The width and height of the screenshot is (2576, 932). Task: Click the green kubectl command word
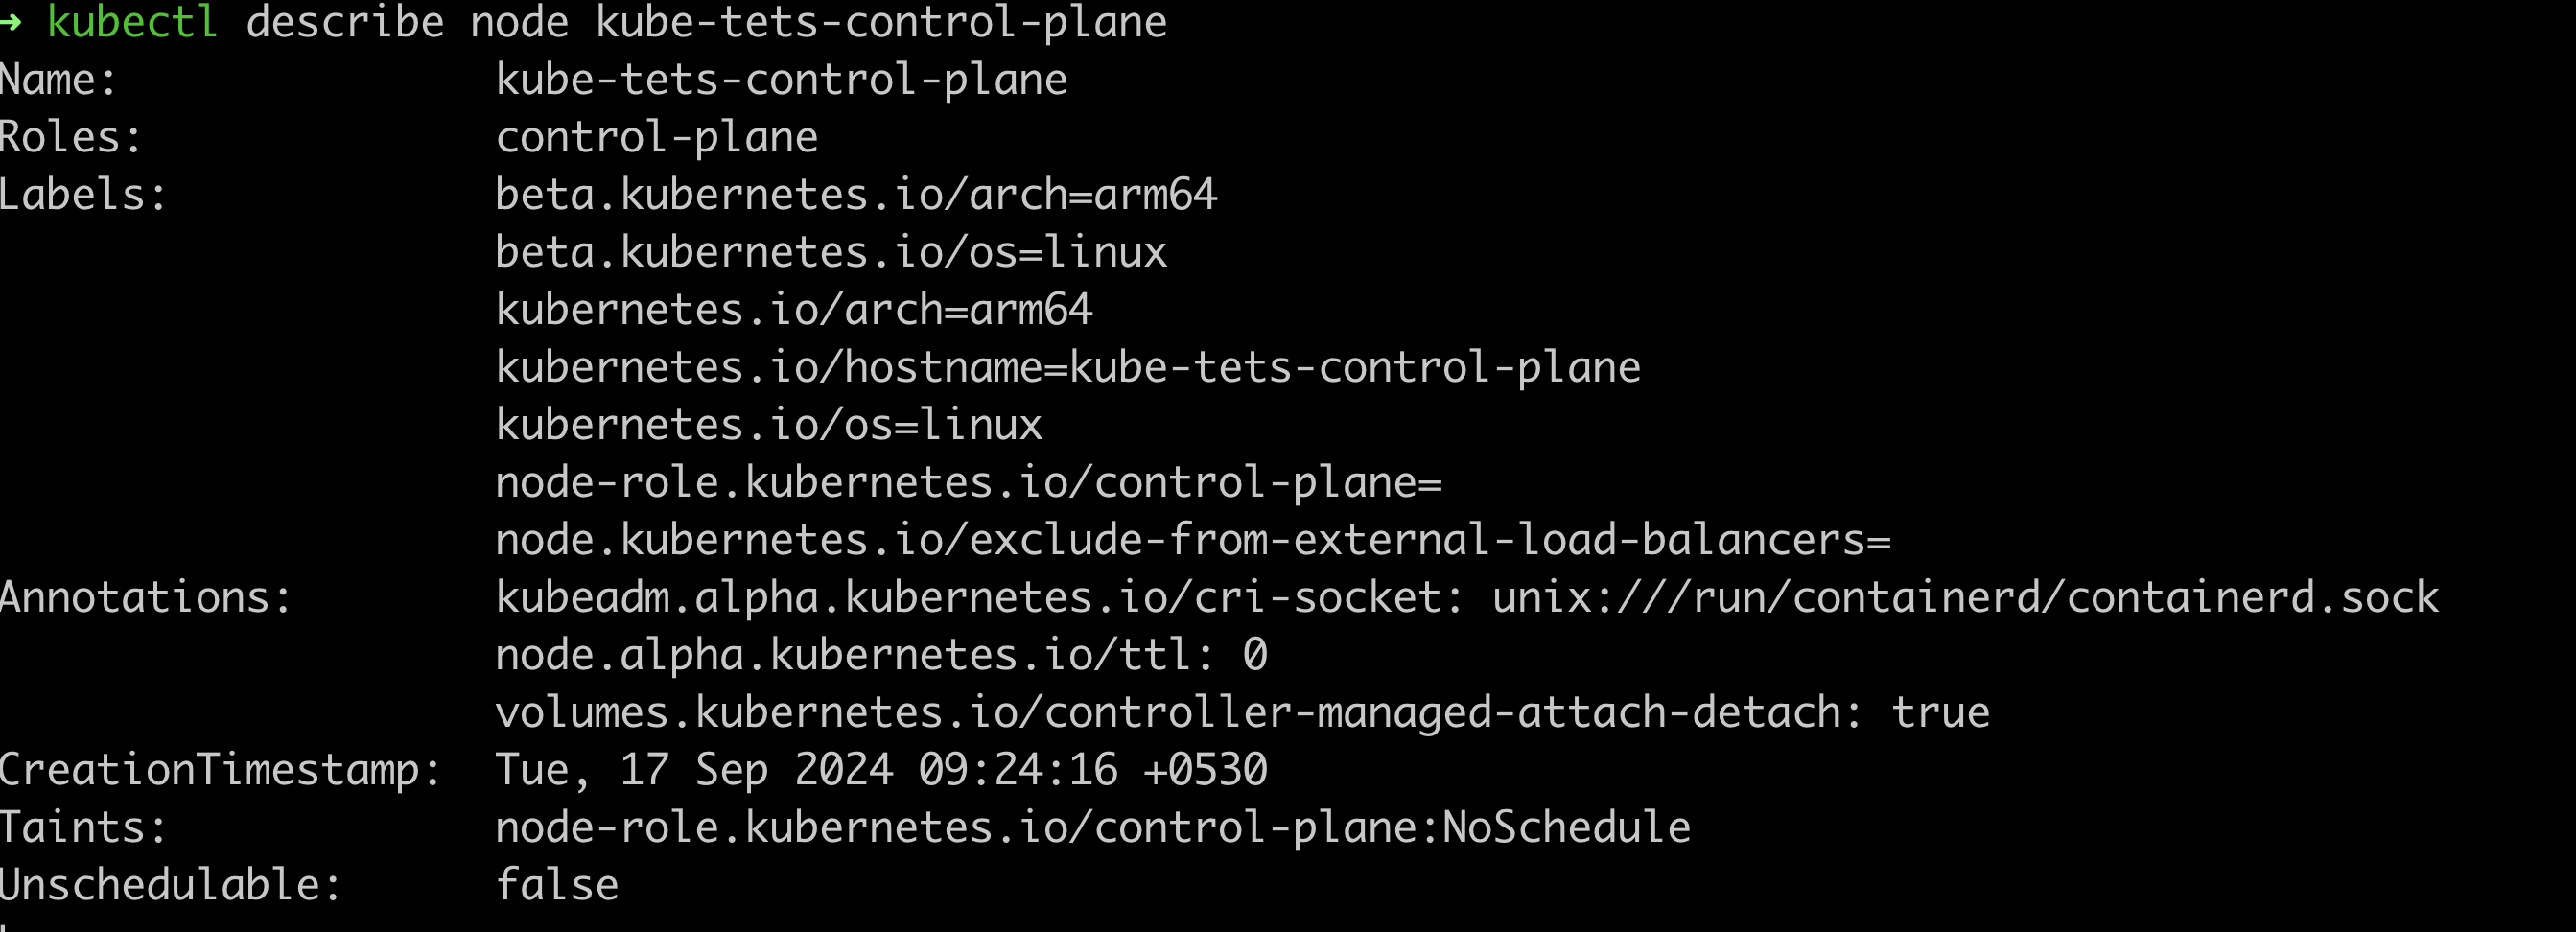(x=132, y=22)
